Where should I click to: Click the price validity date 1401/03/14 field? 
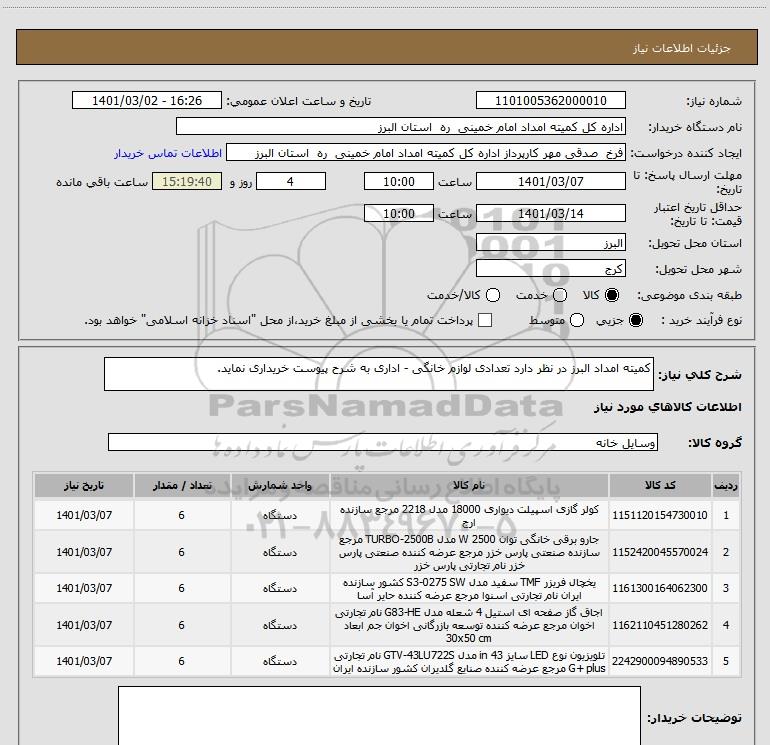(x=550, y=214)
